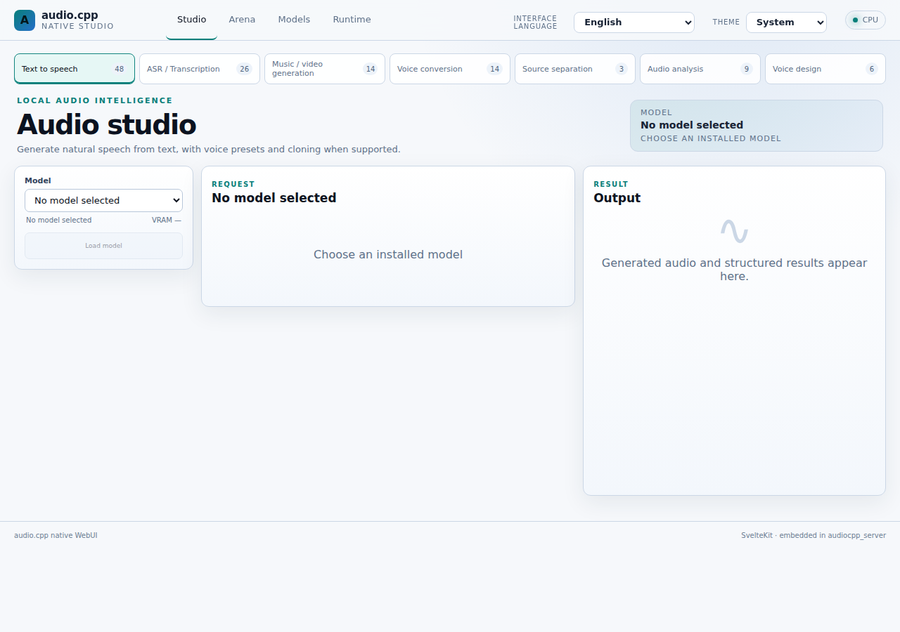This screenshot has height=632, width=900.
Task: Open the Voice design category
Action: 825,69
